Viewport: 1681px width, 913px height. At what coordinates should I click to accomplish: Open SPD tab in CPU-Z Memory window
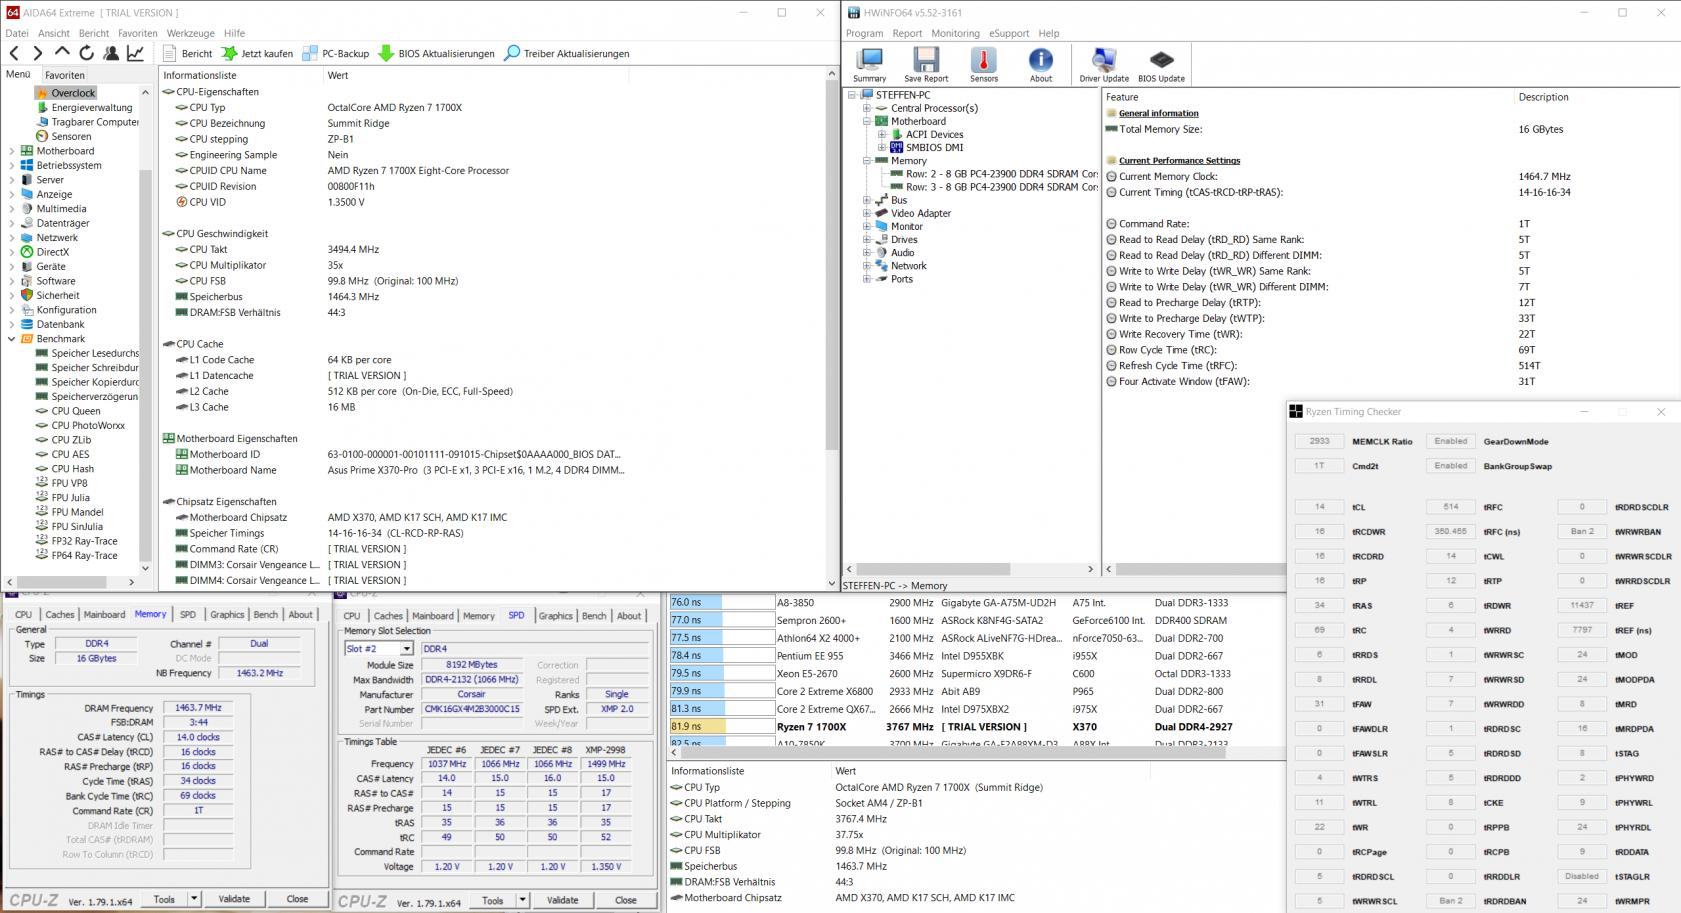187,615
